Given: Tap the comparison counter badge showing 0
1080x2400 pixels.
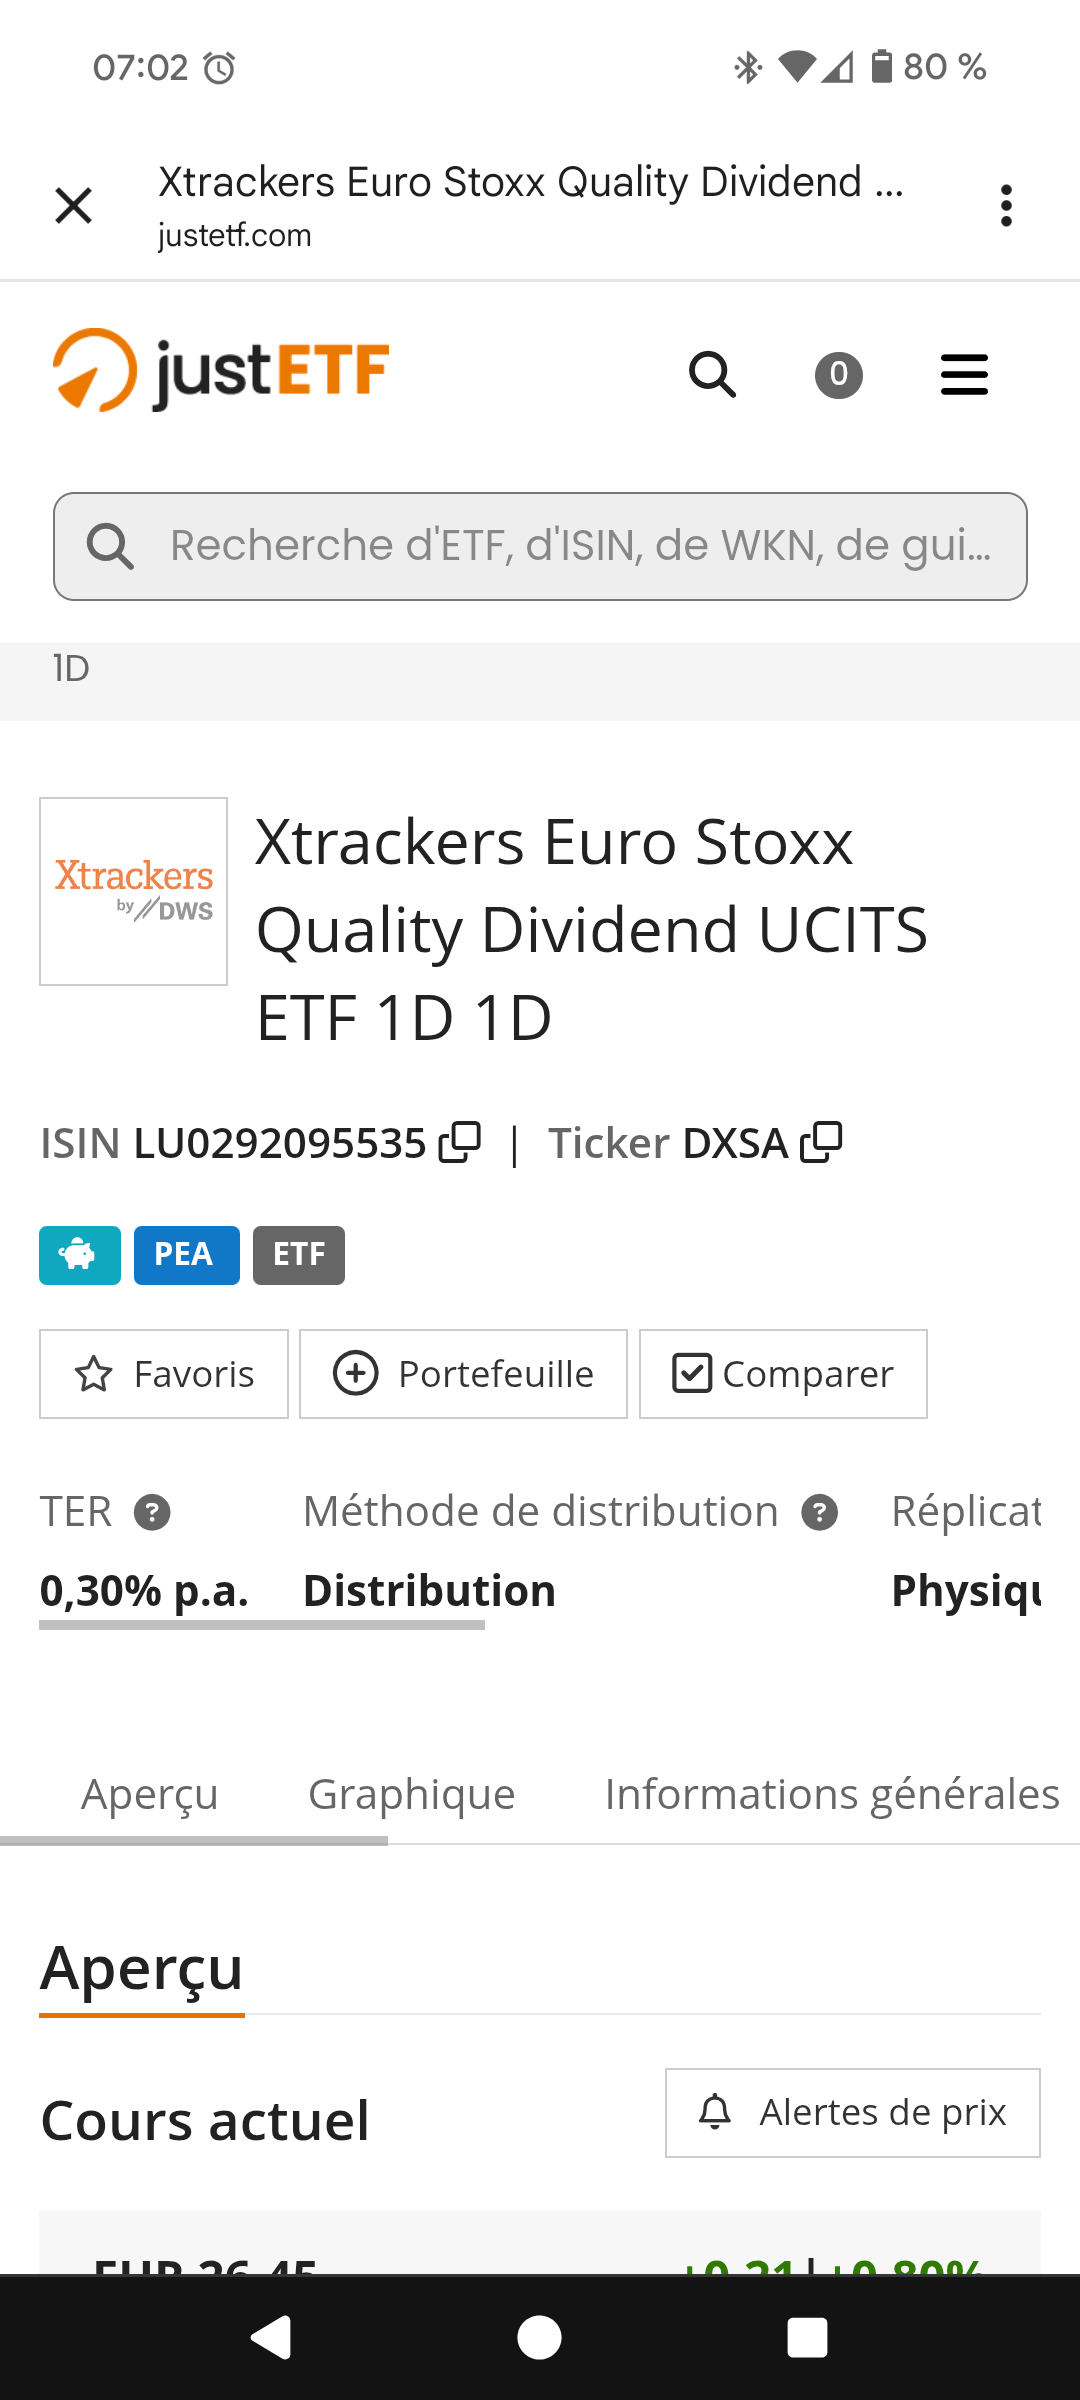Looking at the screenshot, I should (838, 375).
